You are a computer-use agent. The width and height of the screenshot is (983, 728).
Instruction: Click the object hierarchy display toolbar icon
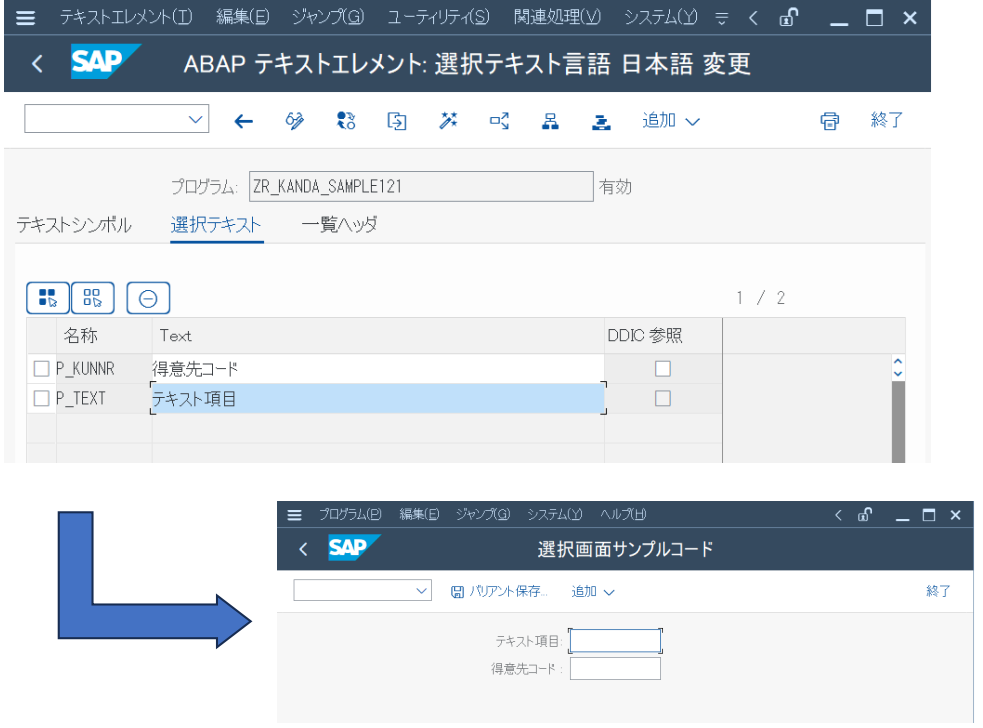pyautogui.click(x=550, y=121)
